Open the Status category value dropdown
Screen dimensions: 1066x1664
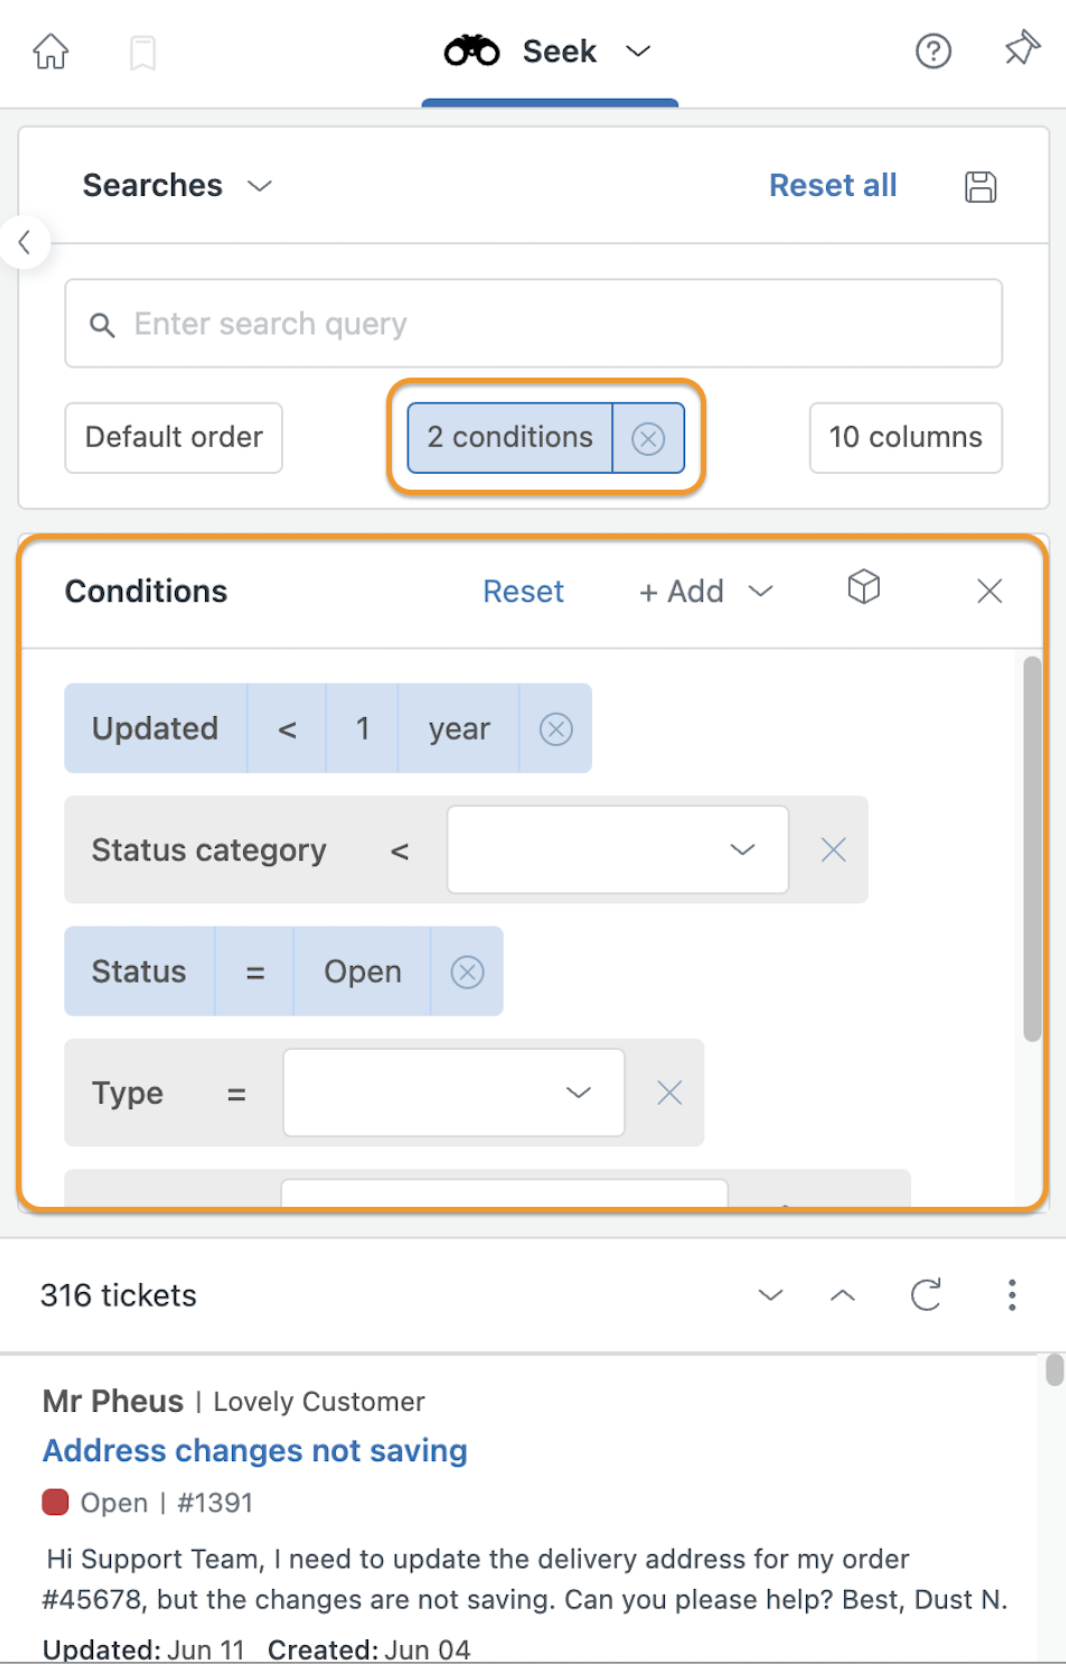pyautogui.click(x=617, y=850)
